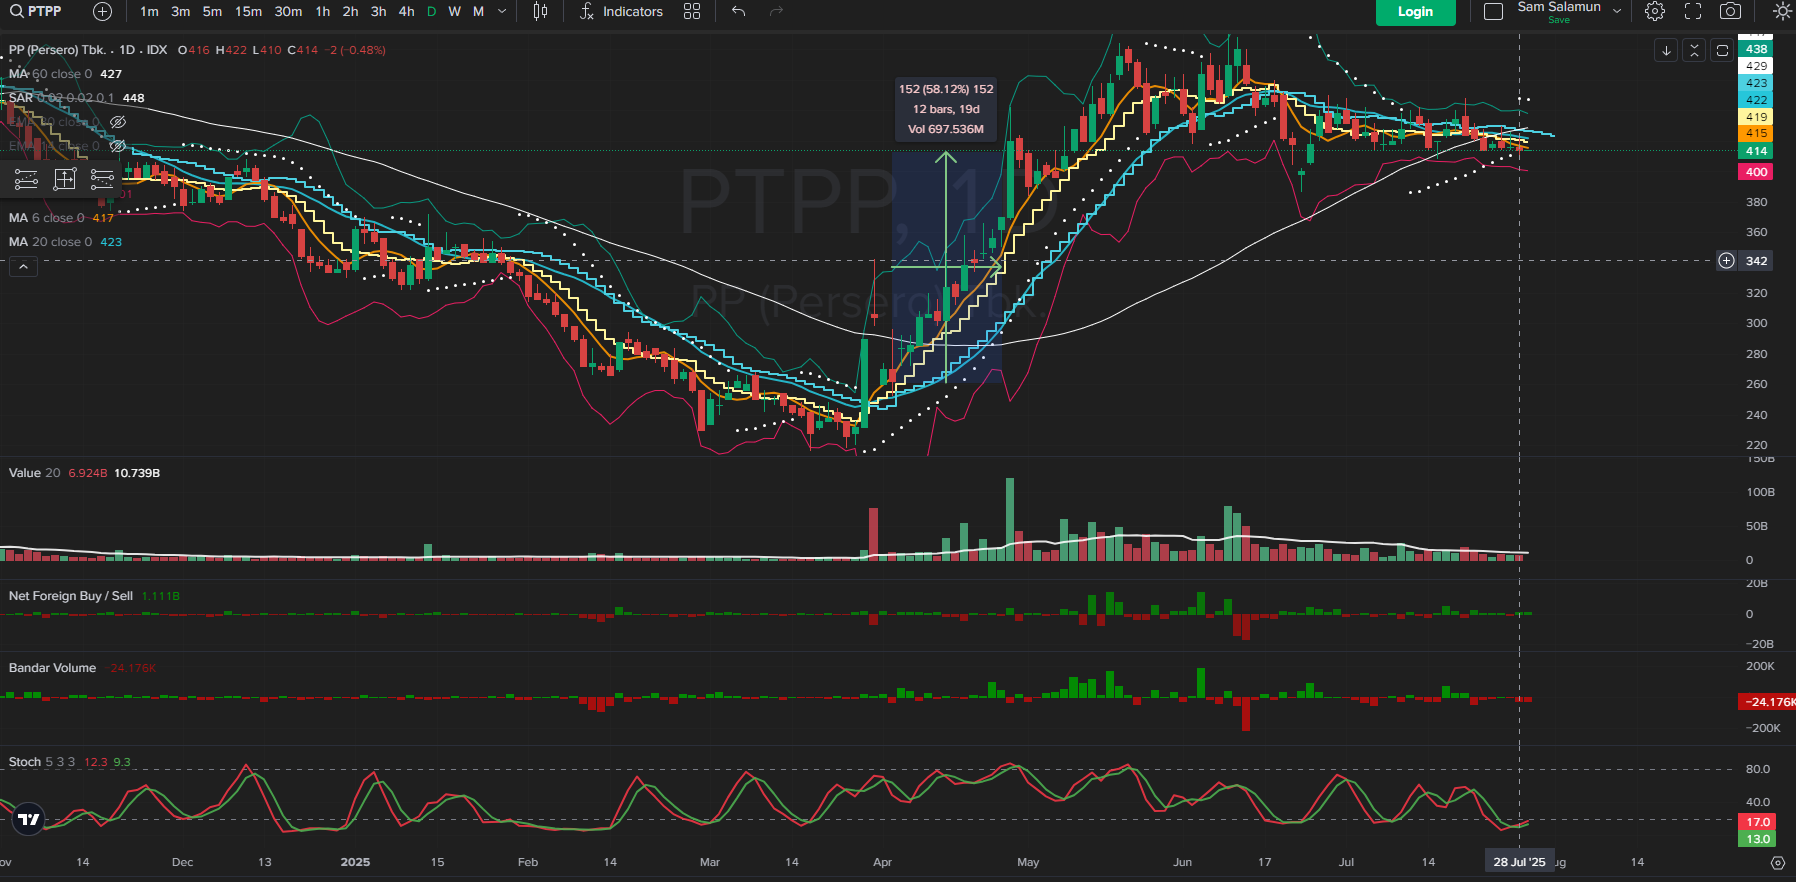Click the 438 teal price label
1796x882 pixels.
[1757, 49]
